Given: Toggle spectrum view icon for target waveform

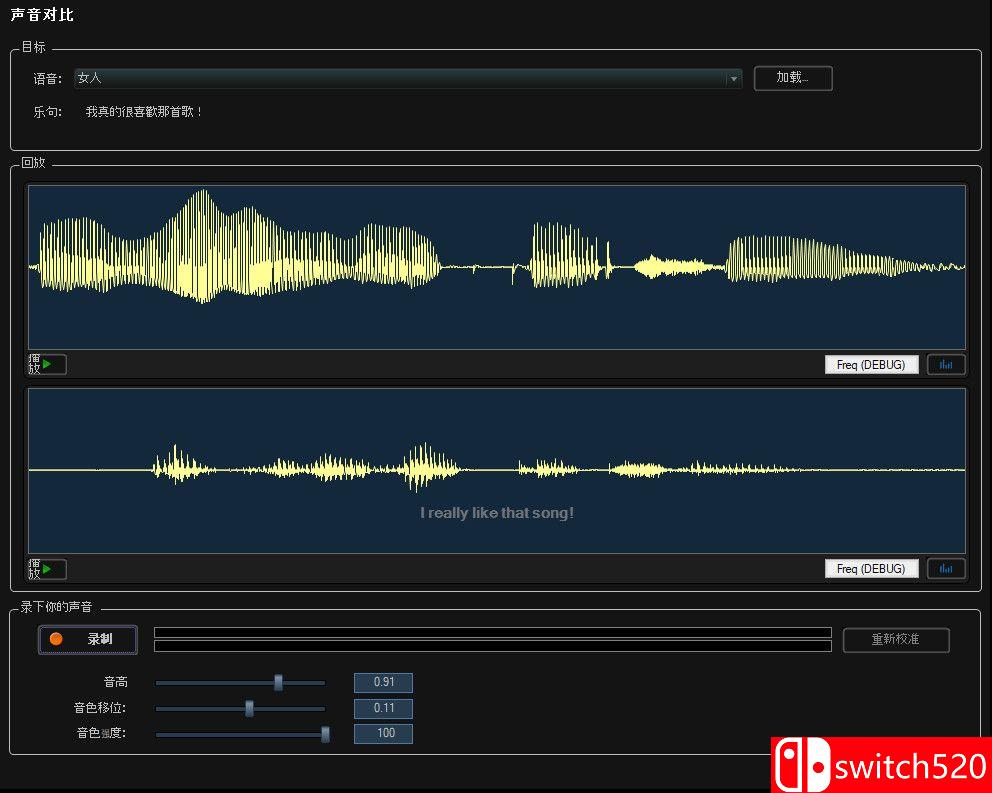Looking at the screenshot, I should (x=946, y=365).
